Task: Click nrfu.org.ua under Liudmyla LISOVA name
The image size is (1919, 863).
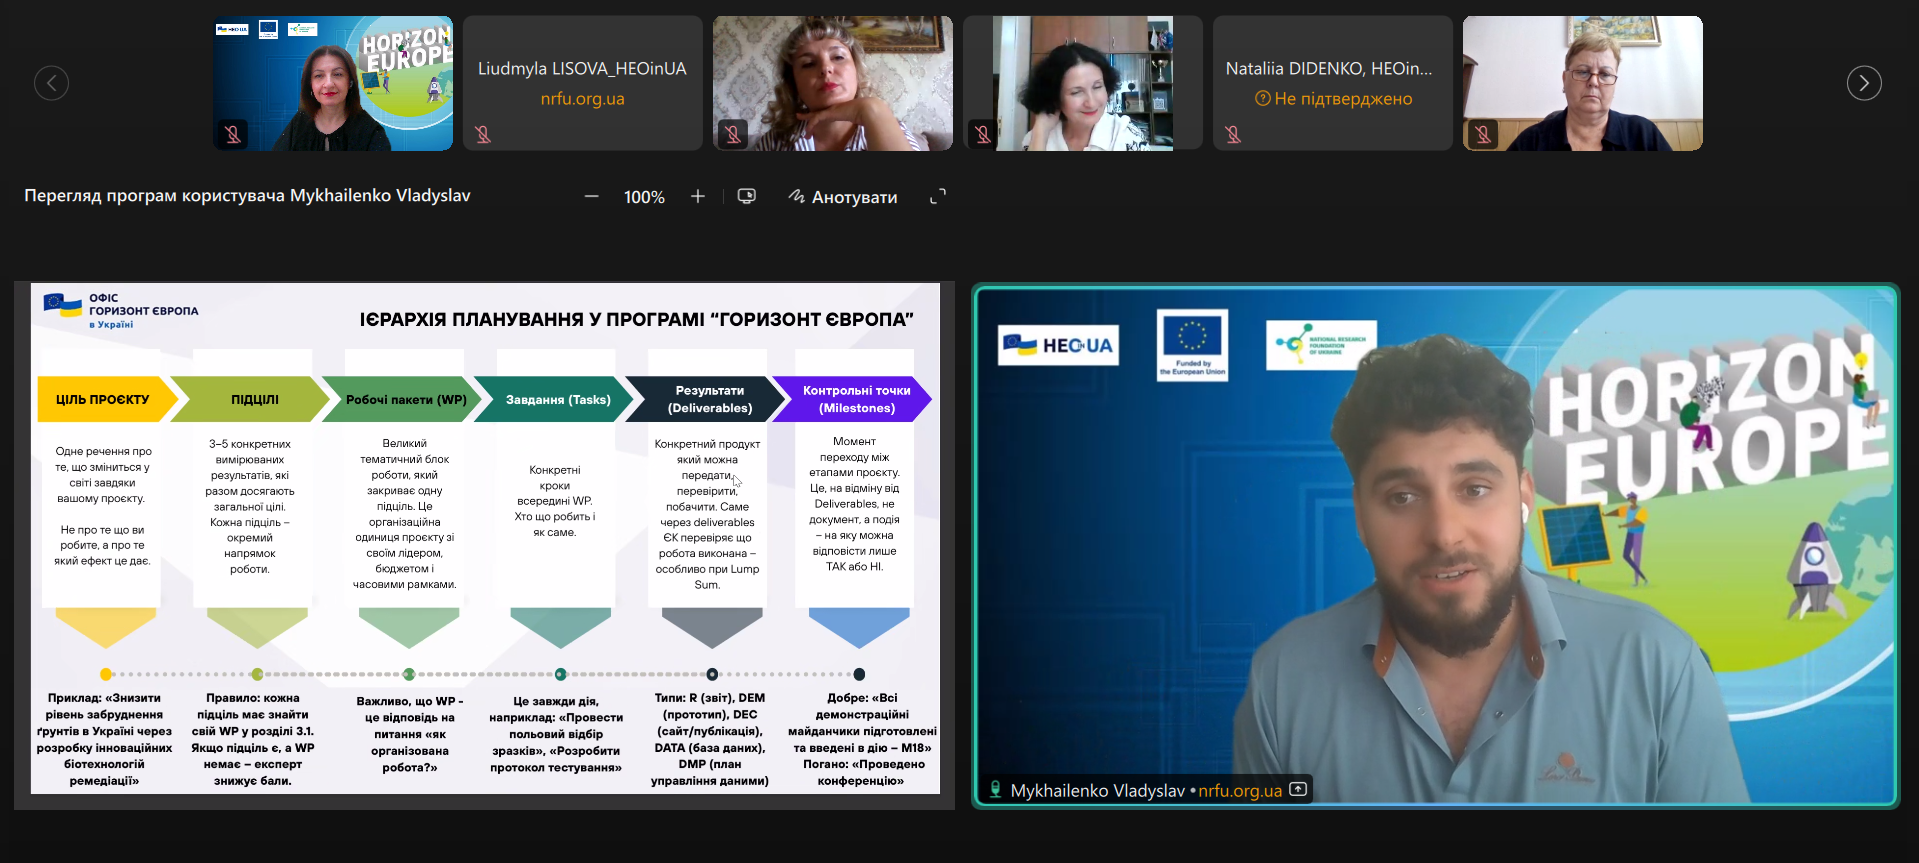Action: point(583,99)
